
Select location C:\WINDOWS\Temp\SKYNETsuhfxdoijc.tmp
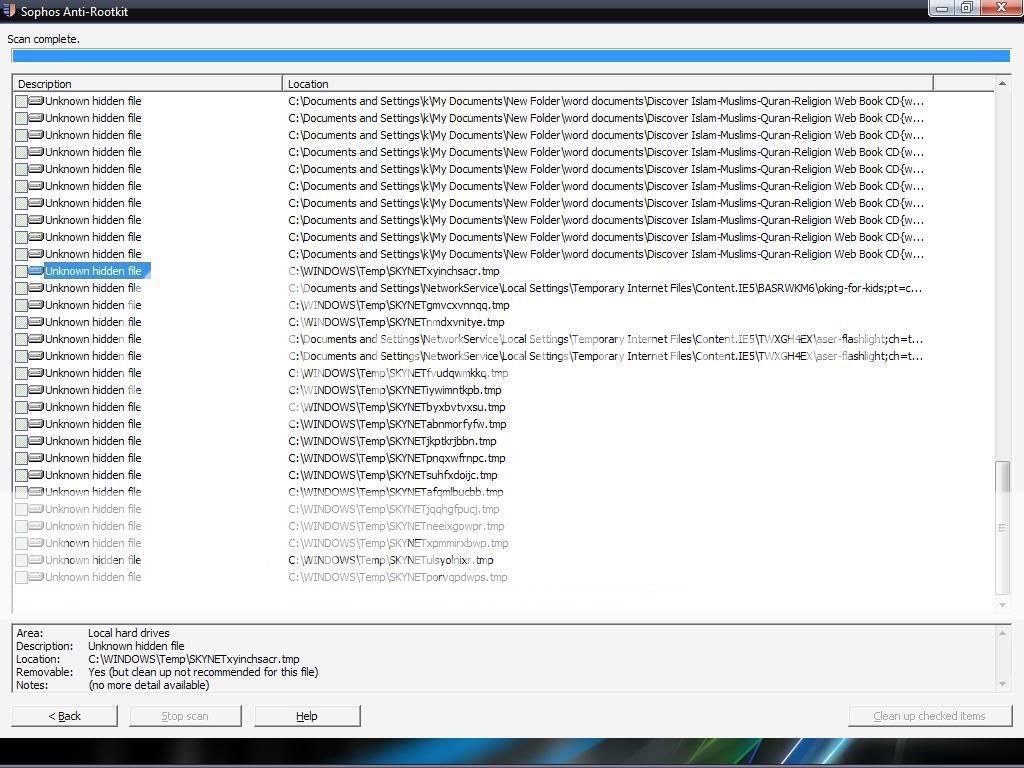coord(393,475)
